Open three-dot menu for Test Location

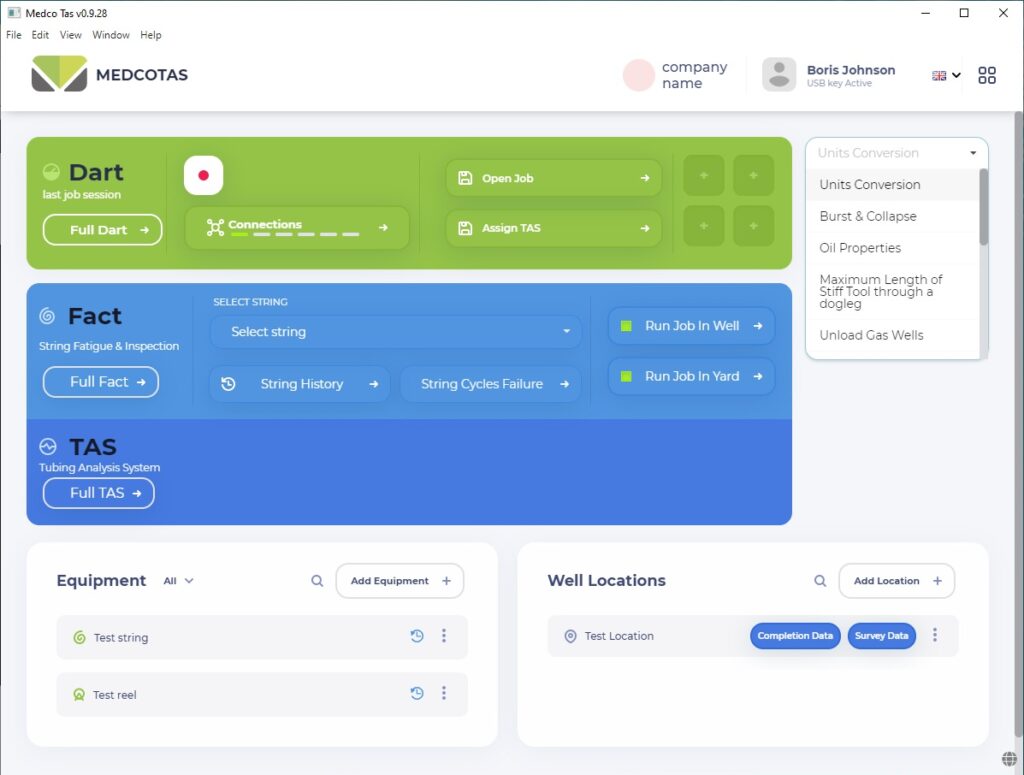point(935,635)
